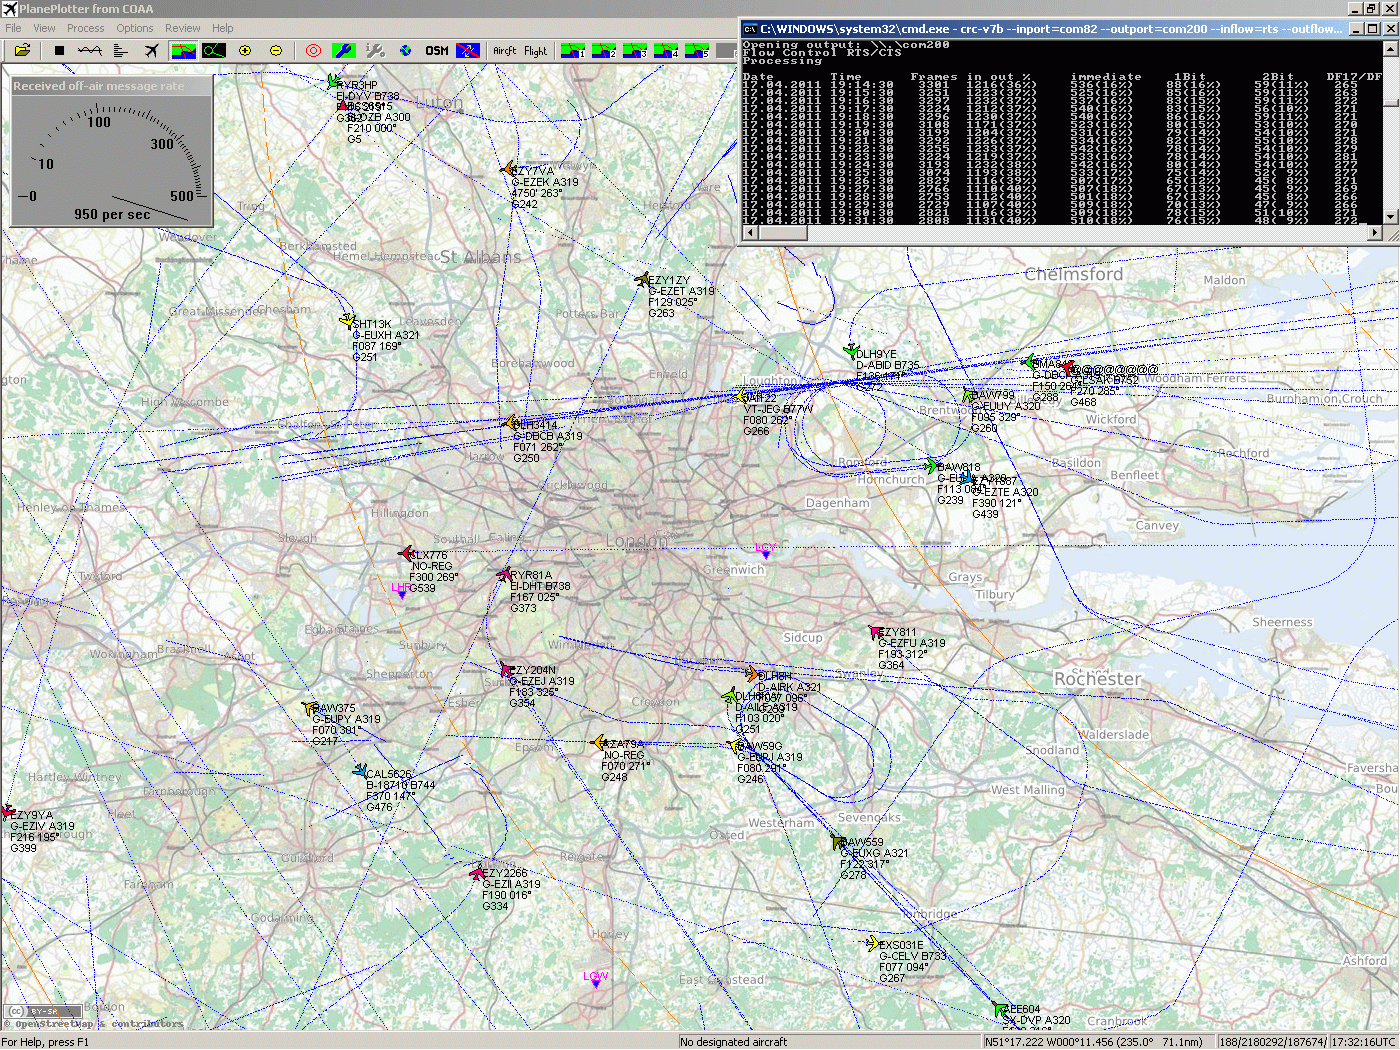1400x1050 pixels.
Task: Toggle Flight label display button
Action: coord(536,51)
